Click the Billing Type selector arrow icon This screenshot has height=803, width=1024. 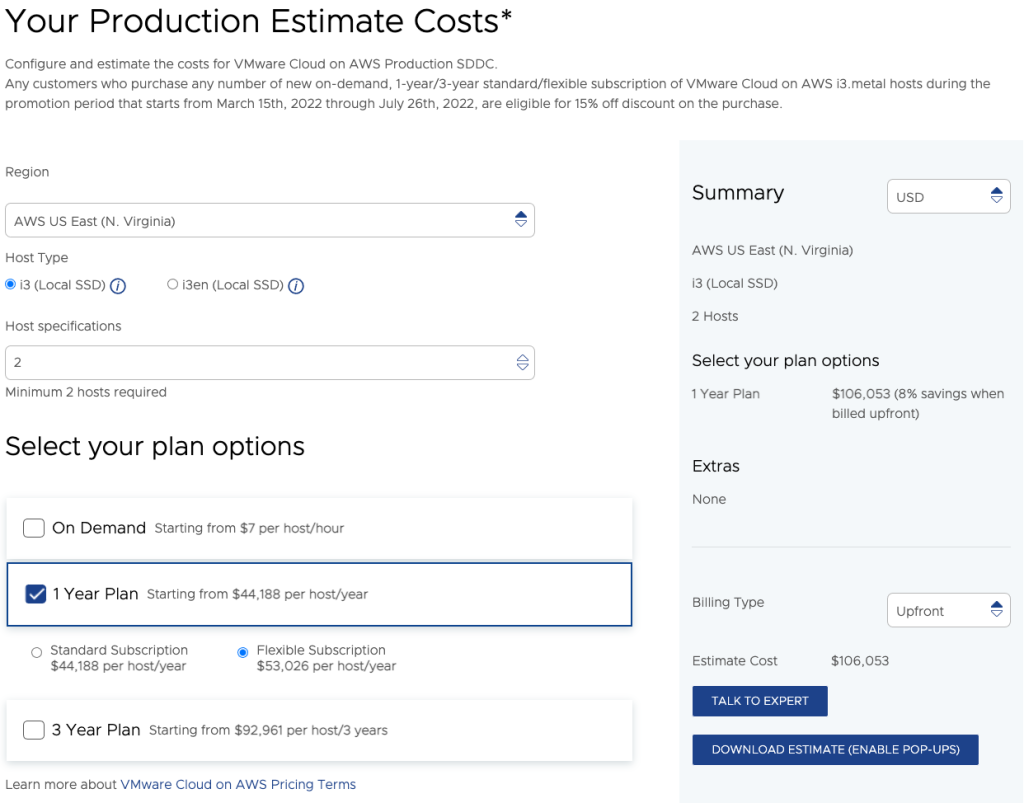[x=997, y=611]
